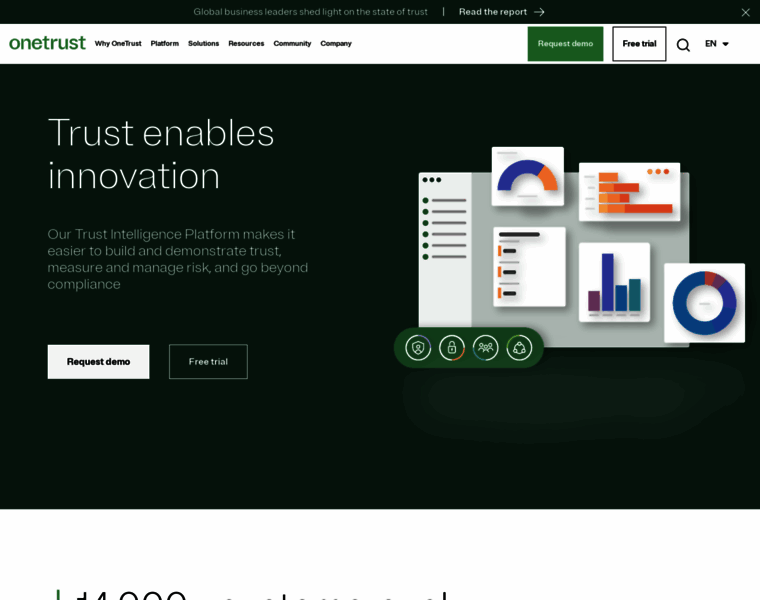Open the Company menu
This screenshot has height=600, width=760.
336,44
